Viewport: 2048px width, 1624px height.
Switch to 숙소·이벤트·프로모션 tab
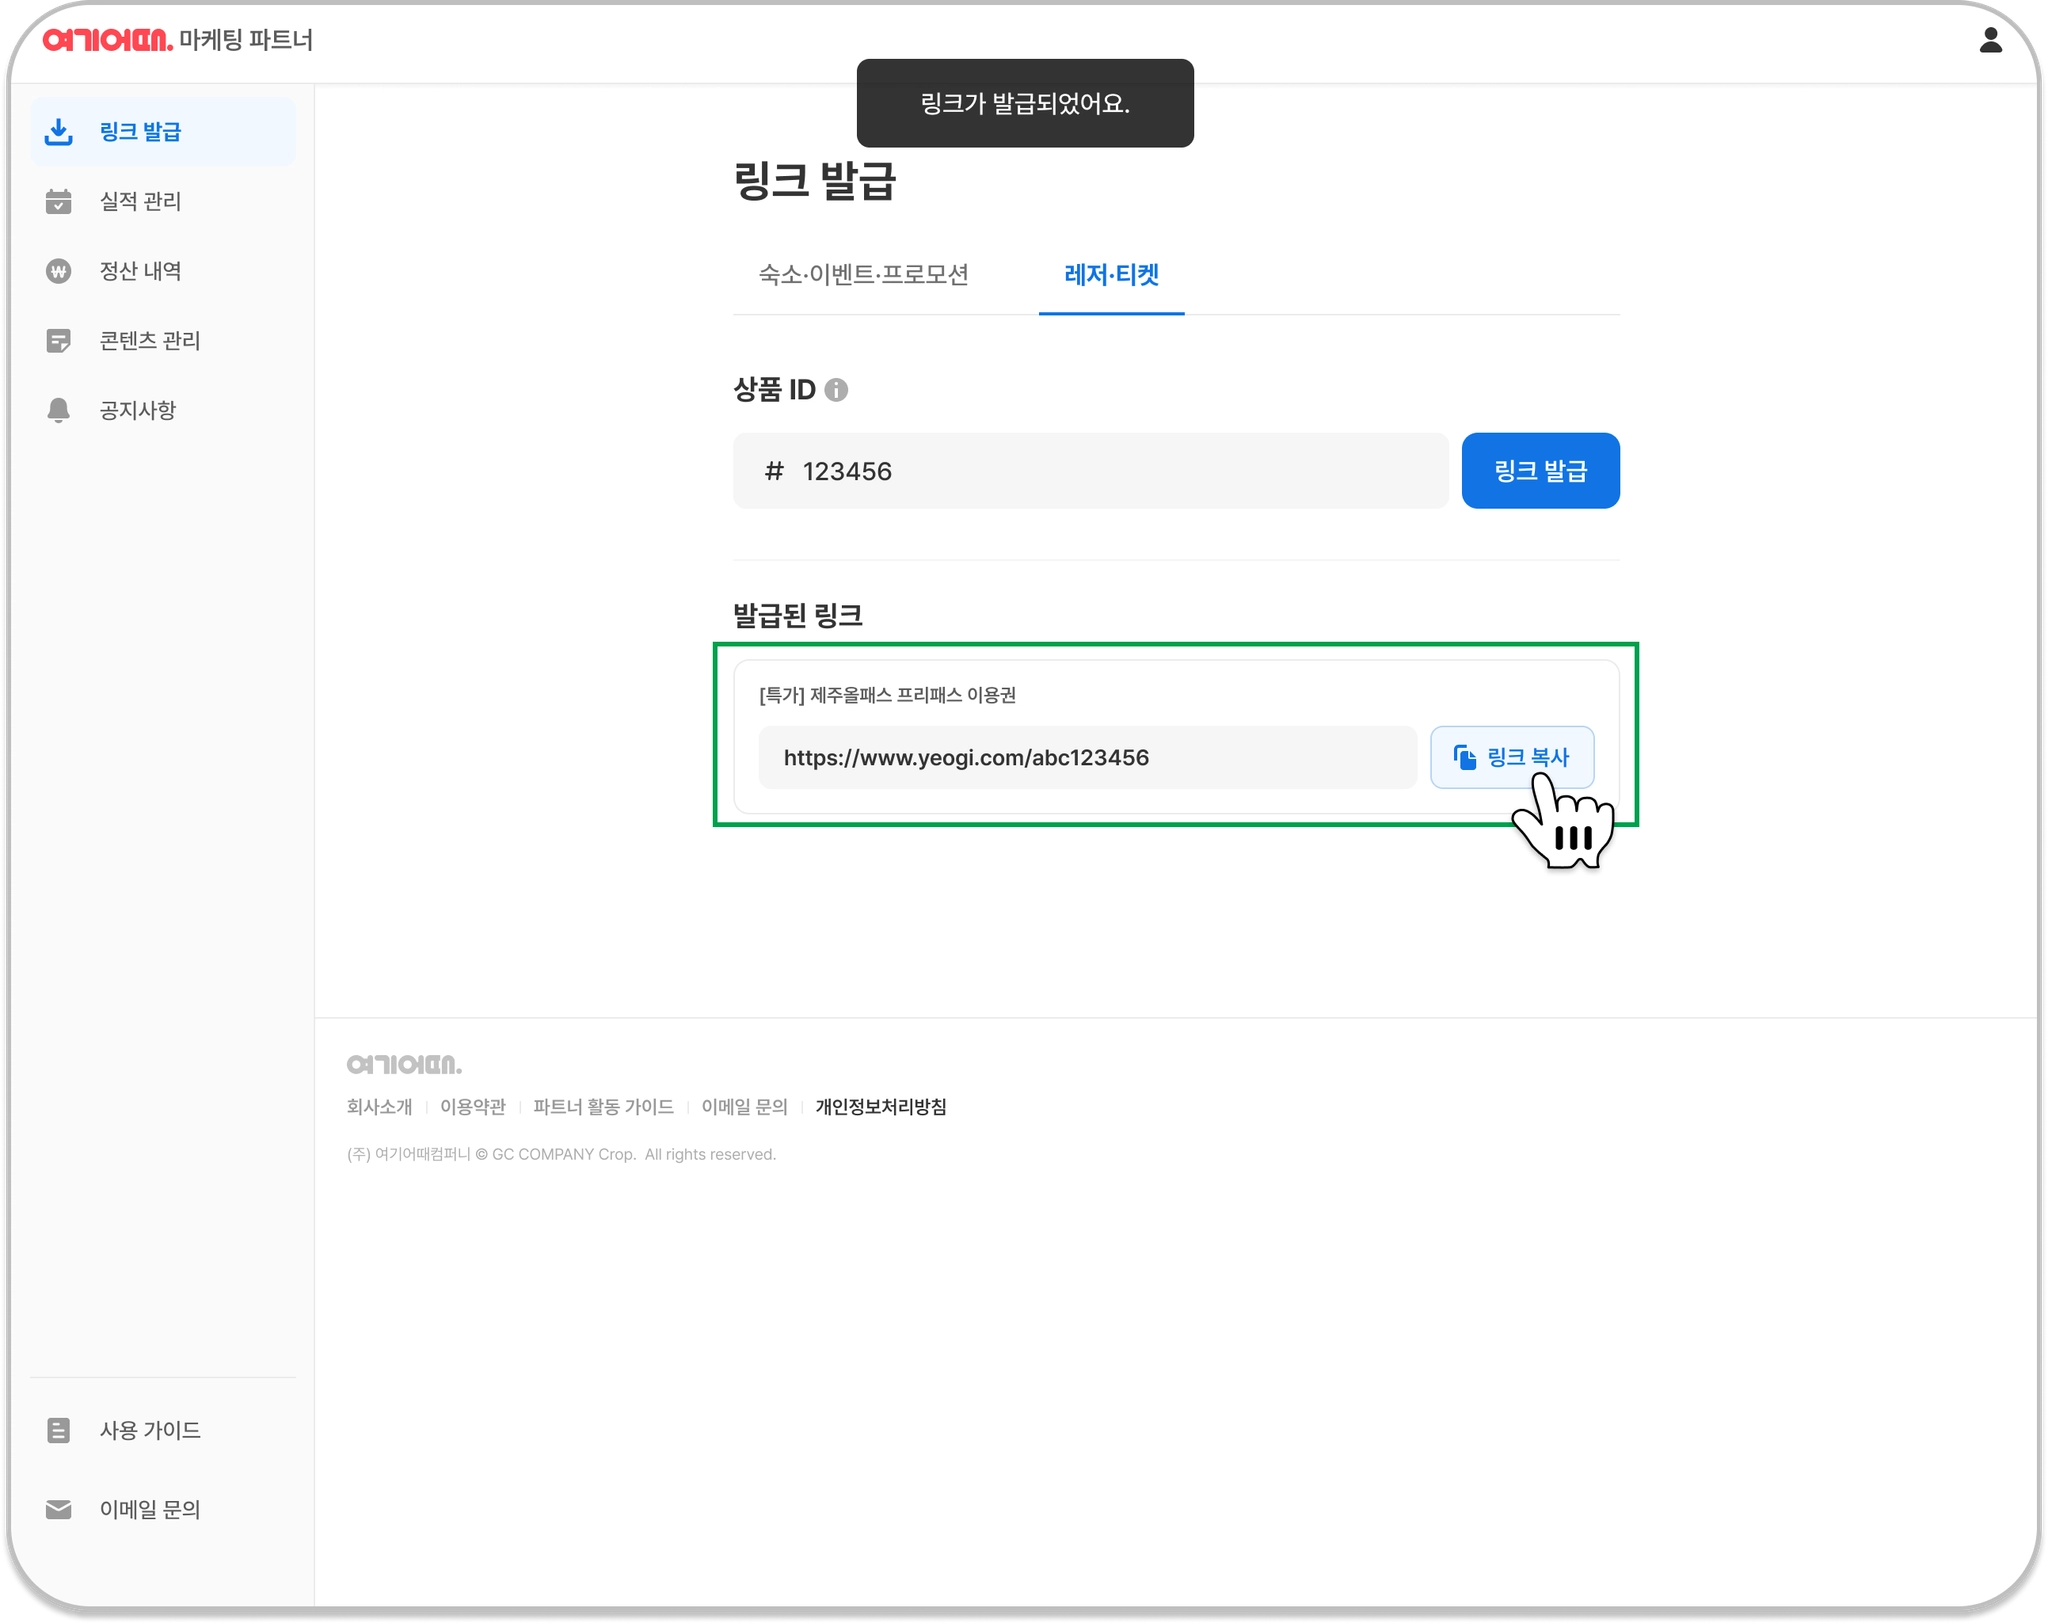tap(863, 275)
